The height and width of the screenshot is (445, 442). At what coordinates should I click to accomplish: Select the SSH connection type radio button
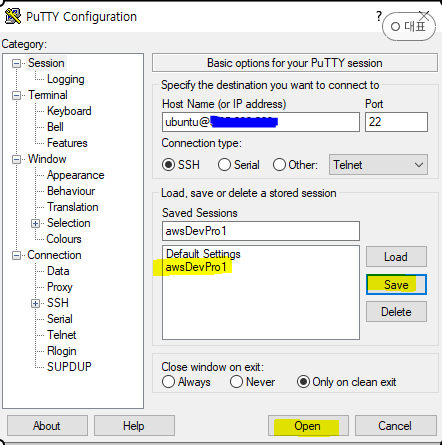(x=168, y=165)
